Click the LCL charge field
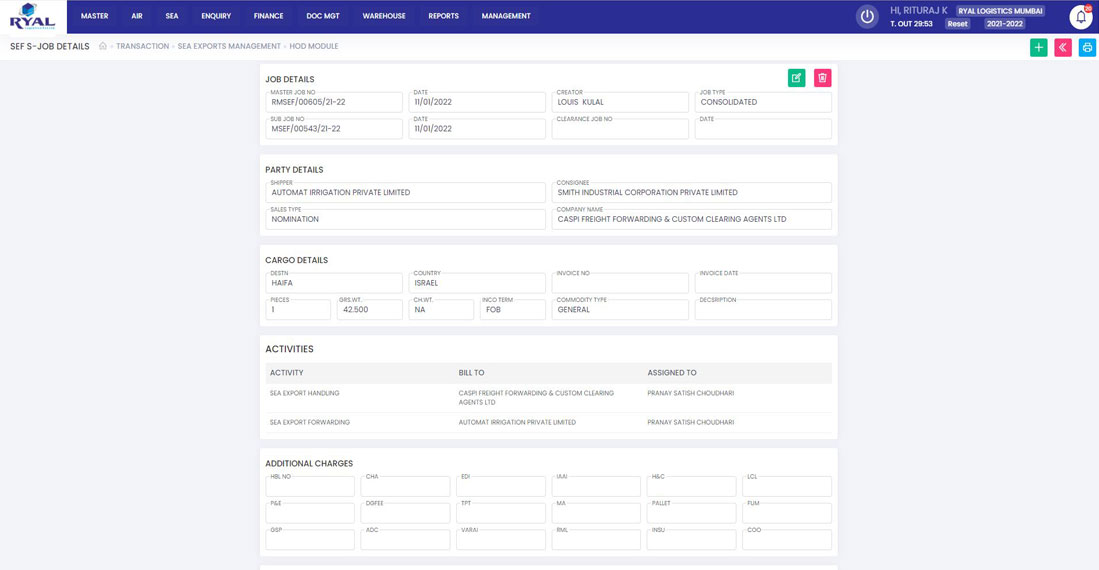The image size is (1099, 570). [787, 487]
